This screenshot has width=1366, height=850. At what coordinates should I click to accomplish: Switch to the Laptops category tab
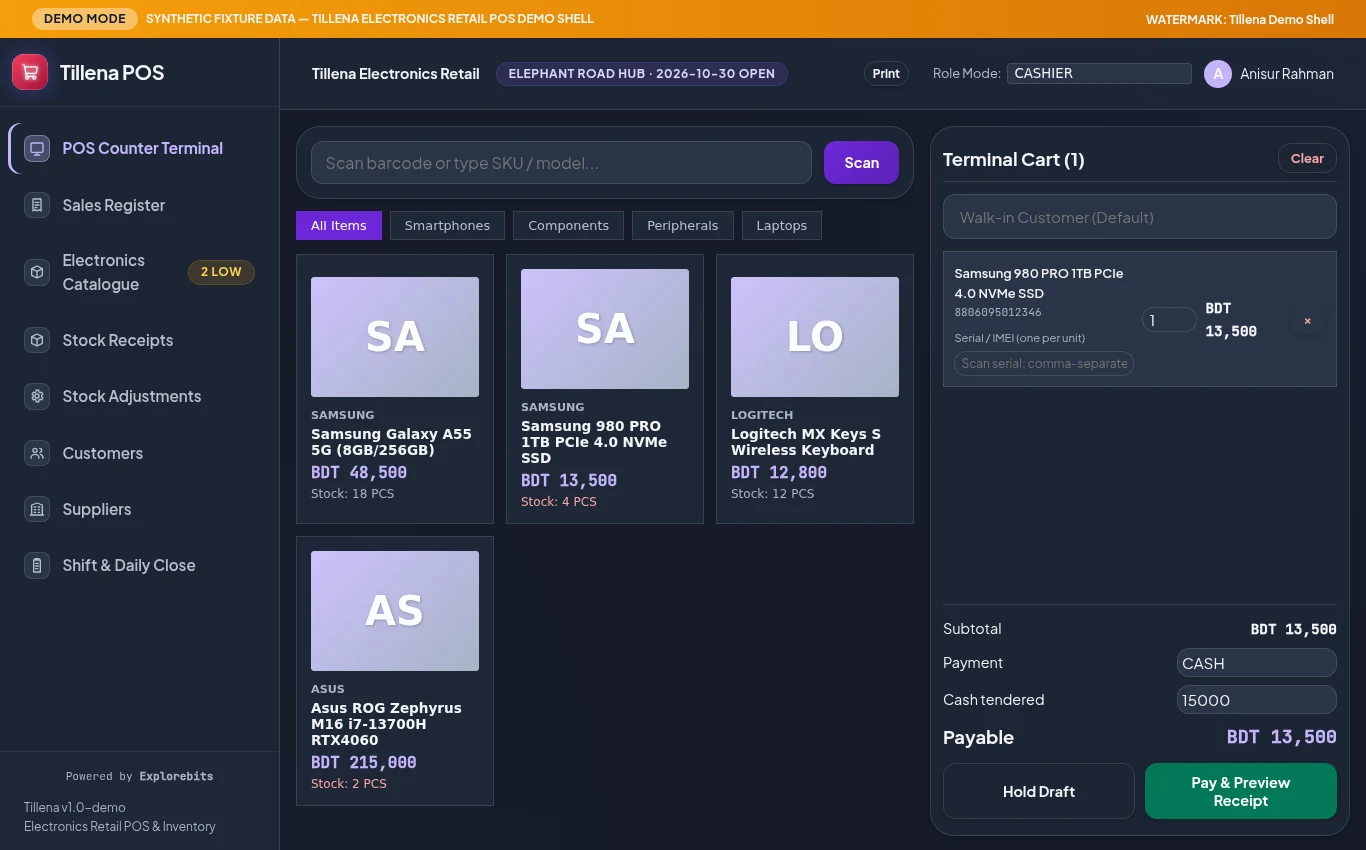781,225
